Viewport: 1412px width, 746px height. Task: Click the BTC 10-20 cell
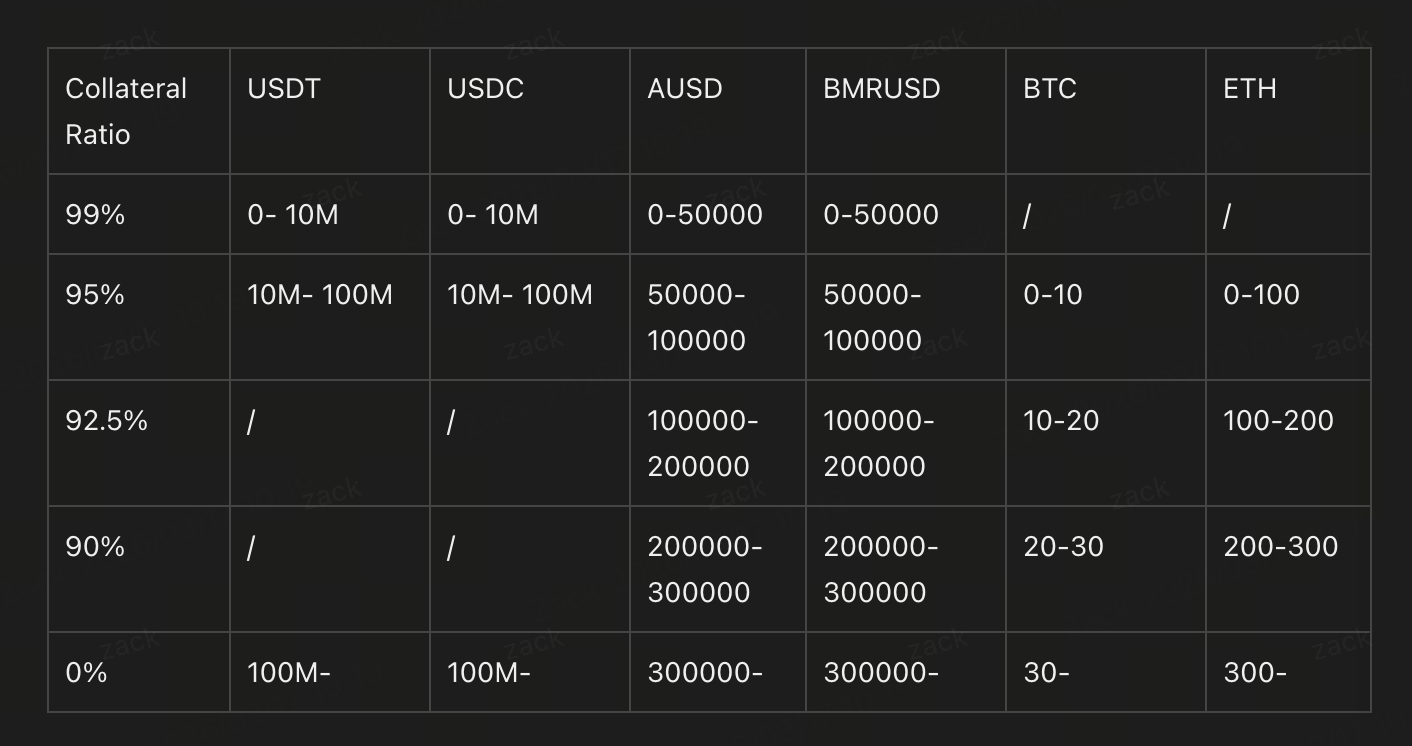click(x=1060, y=421)
